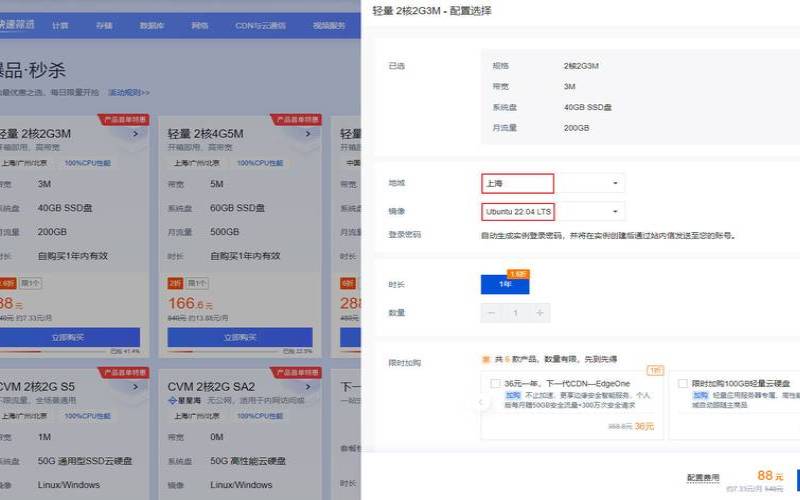Switch to the CDN与云通信 tab
The height and width of the screenshot is (500, 800).
[259, 25]
